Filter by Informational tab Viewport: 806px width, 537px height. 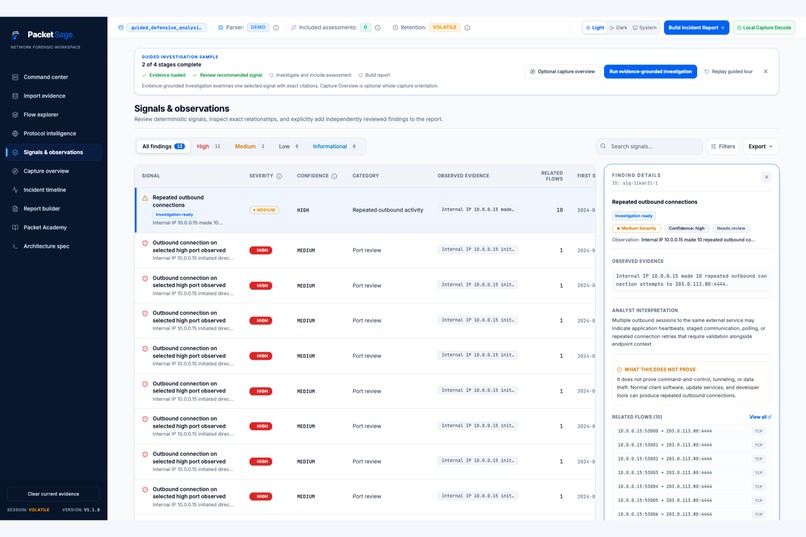[335, 146]
